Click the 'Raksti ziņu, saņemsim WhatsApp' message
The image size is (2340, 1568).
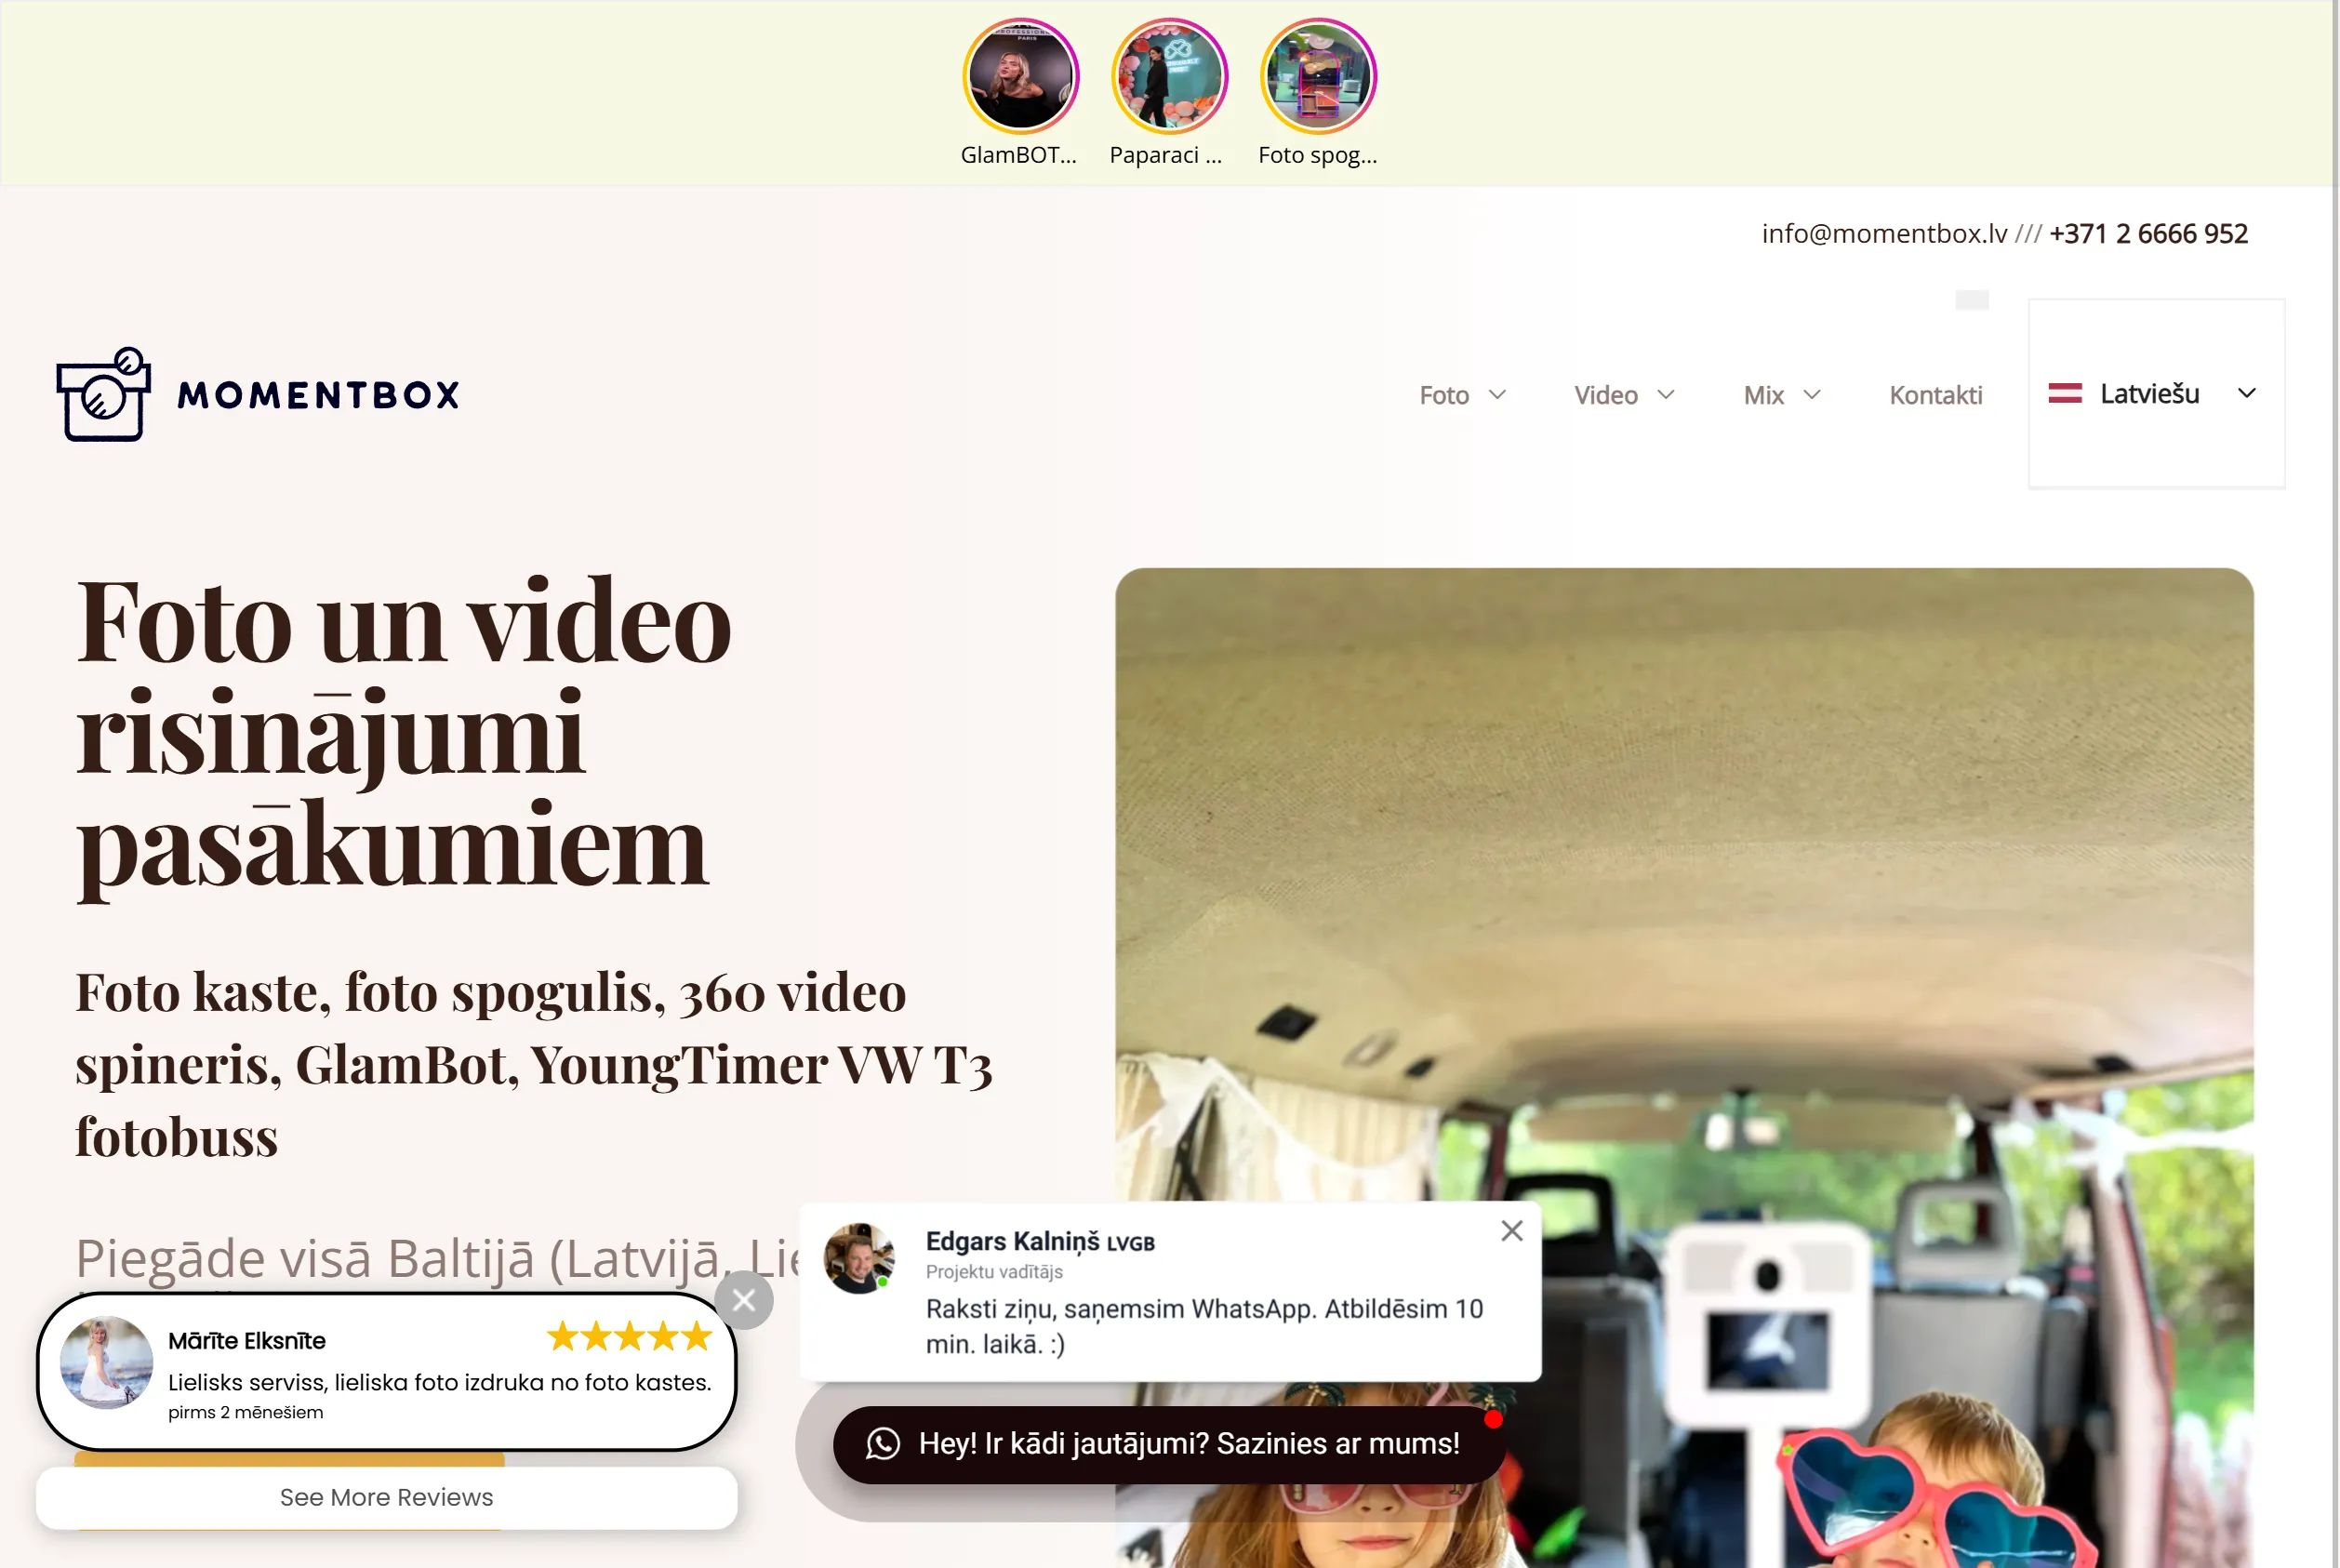(1204, 1326)
